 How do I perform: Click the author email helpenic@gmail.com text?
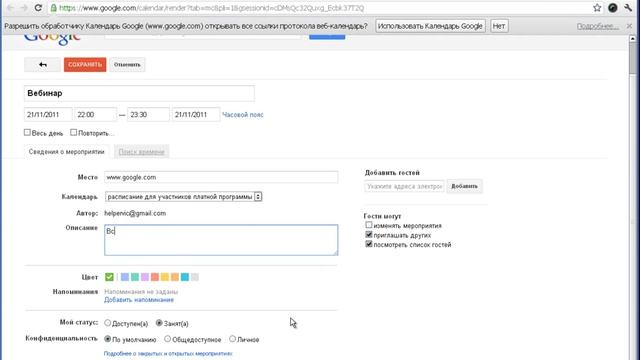(135, 213)
